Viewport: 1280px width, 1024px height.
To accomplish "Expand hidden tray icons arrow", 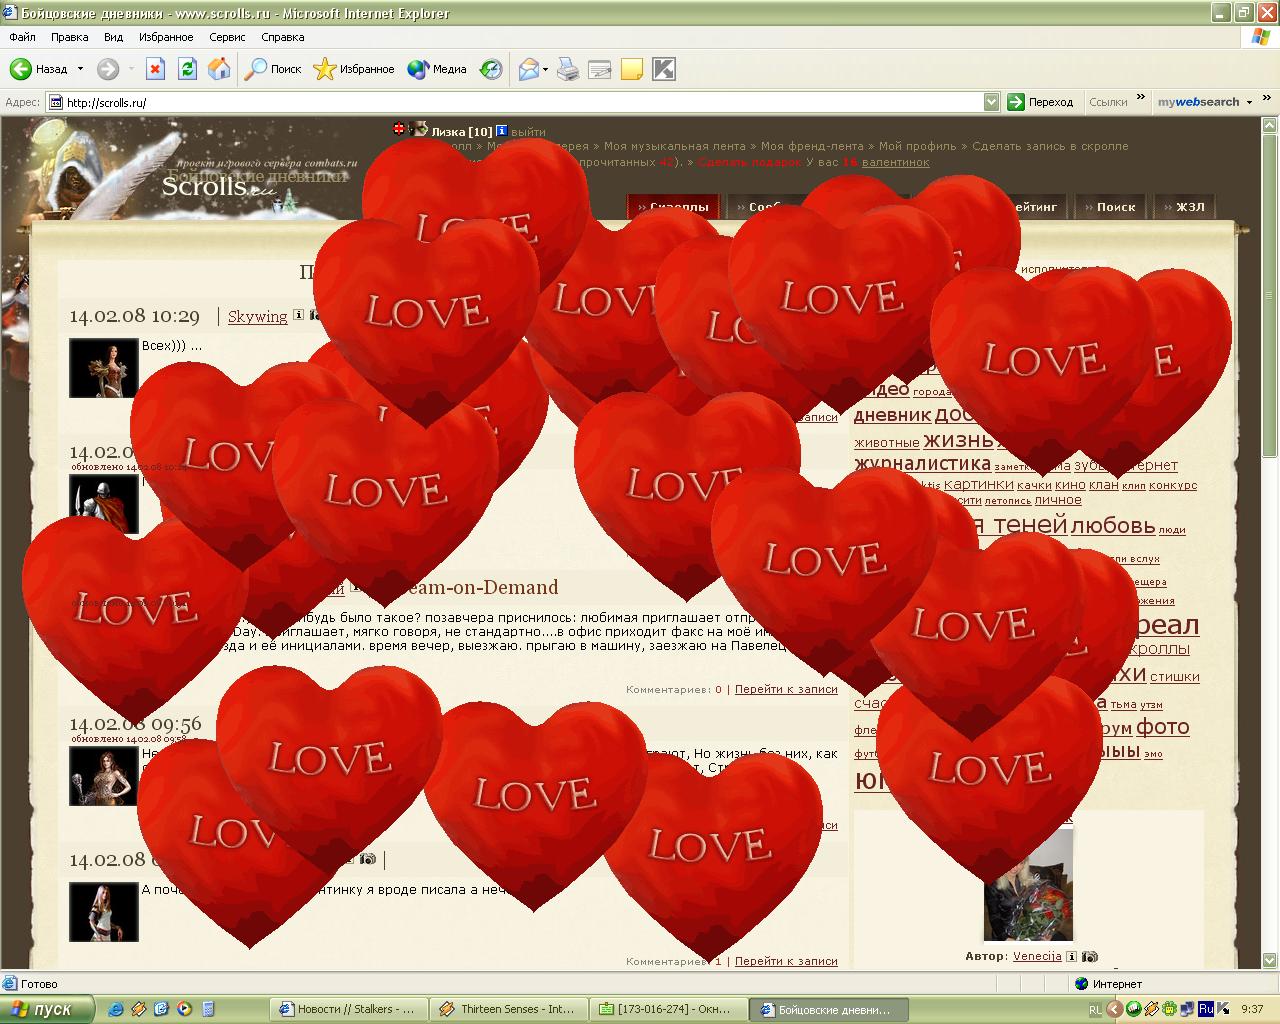I will click(x=1114, y=1009).
